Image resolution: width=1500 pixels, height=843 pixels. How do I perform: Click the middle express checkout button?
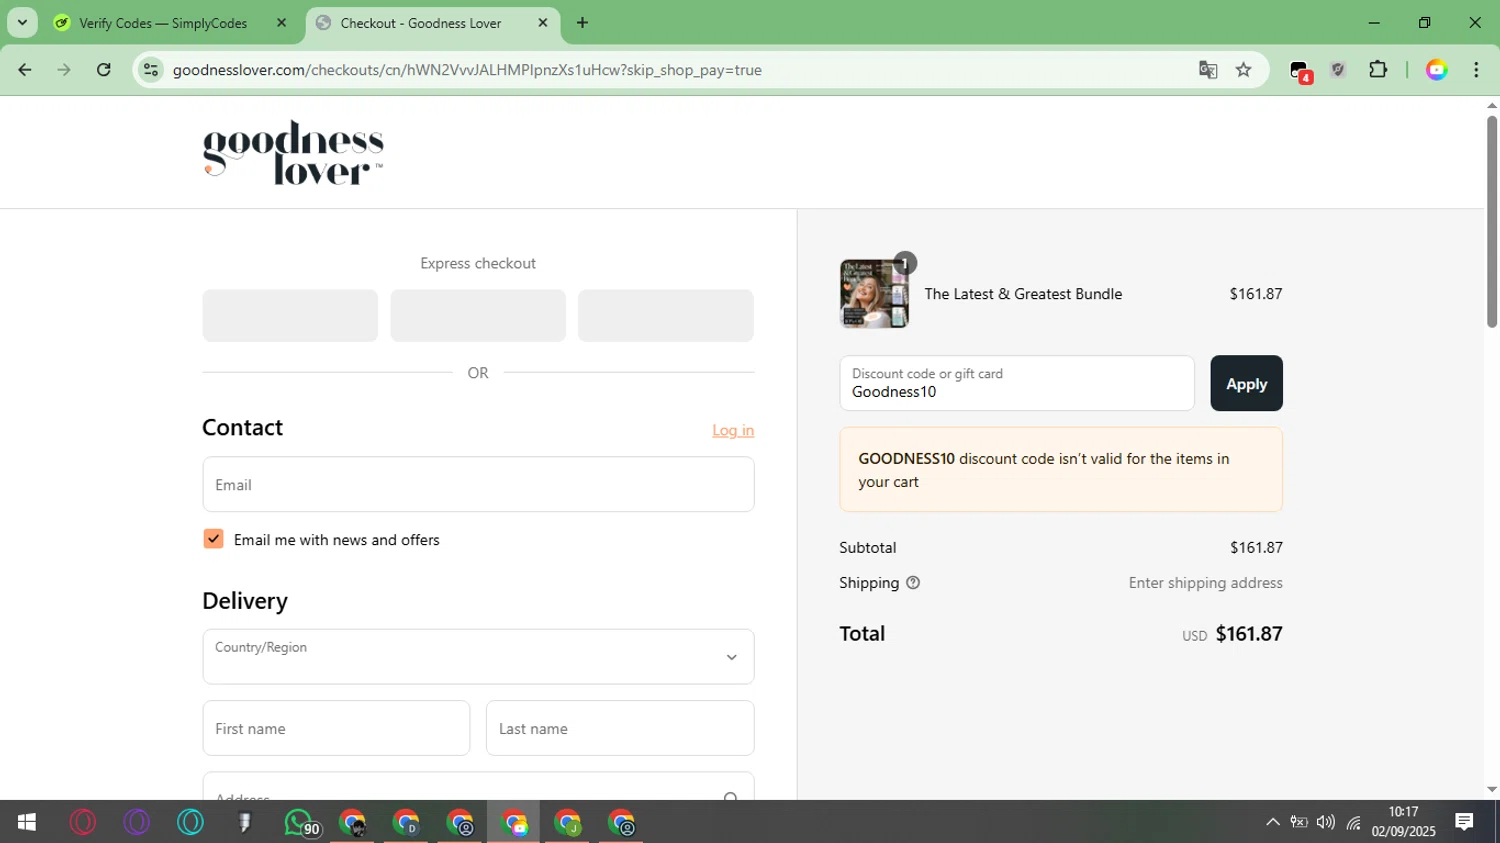pos(478,315)
